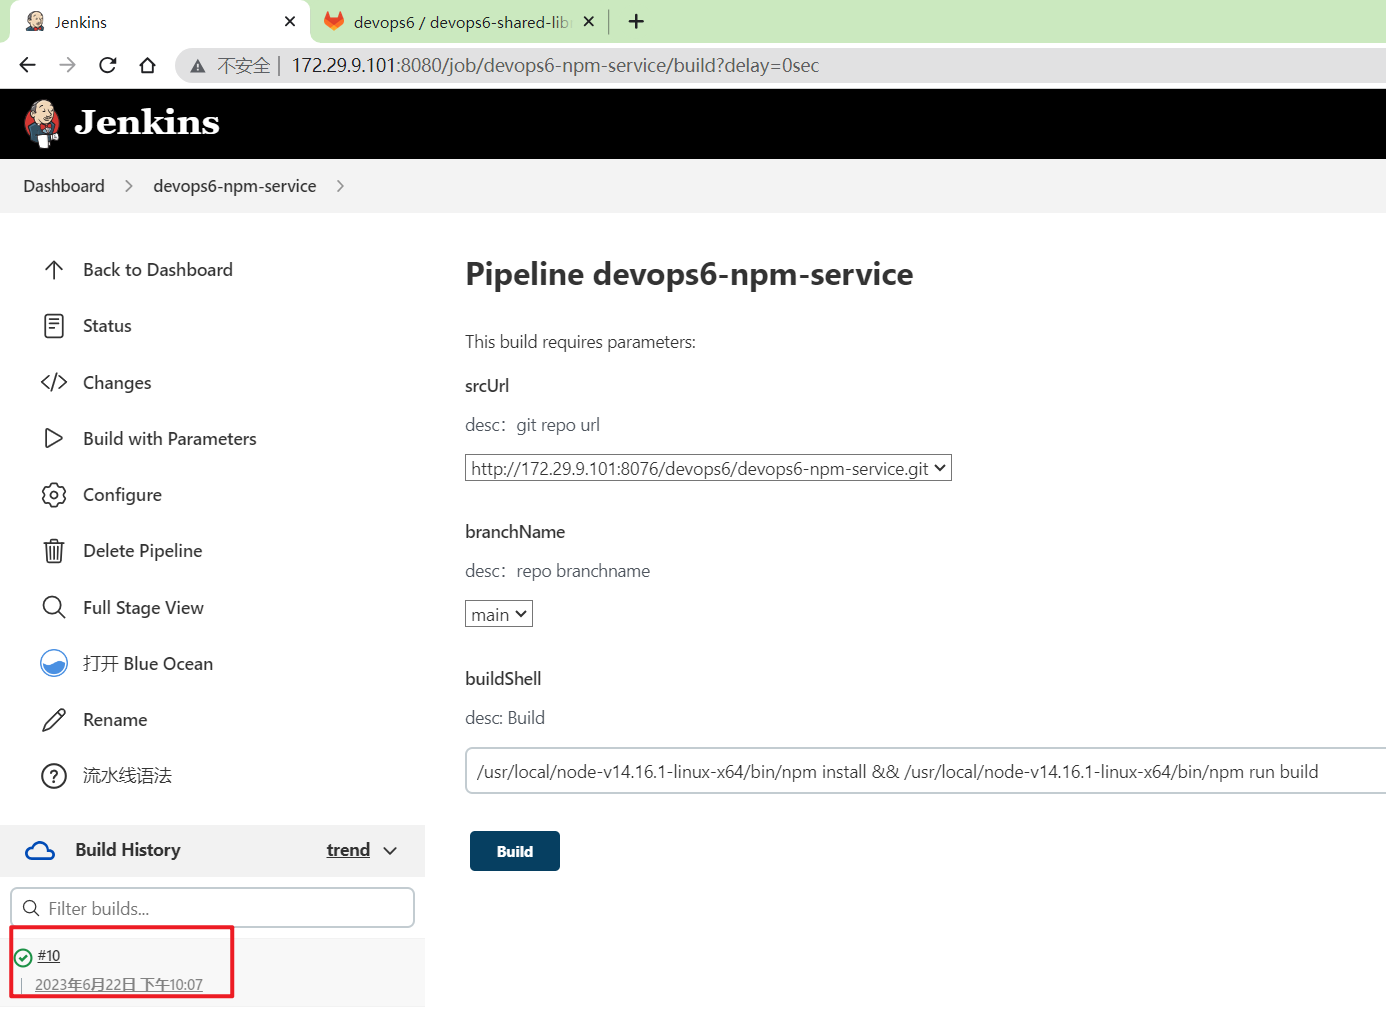This screenshot has width=1386, height=1011.
Task: Open a new browser tab with plus icon
Action: (636, 21)
